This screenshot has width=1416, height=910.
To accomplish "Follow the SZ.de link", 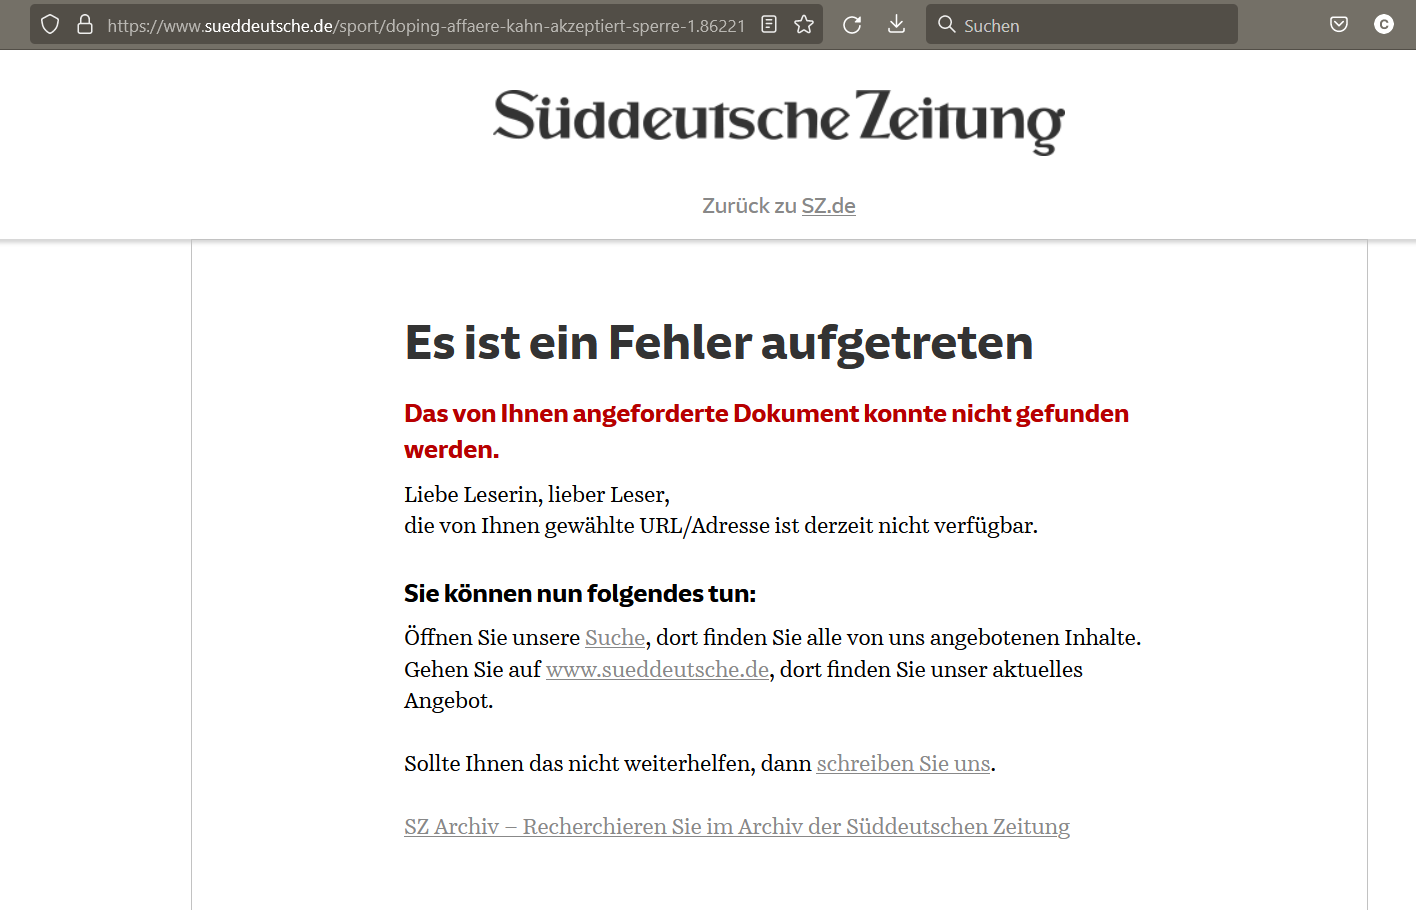I will tap(828, 205).
